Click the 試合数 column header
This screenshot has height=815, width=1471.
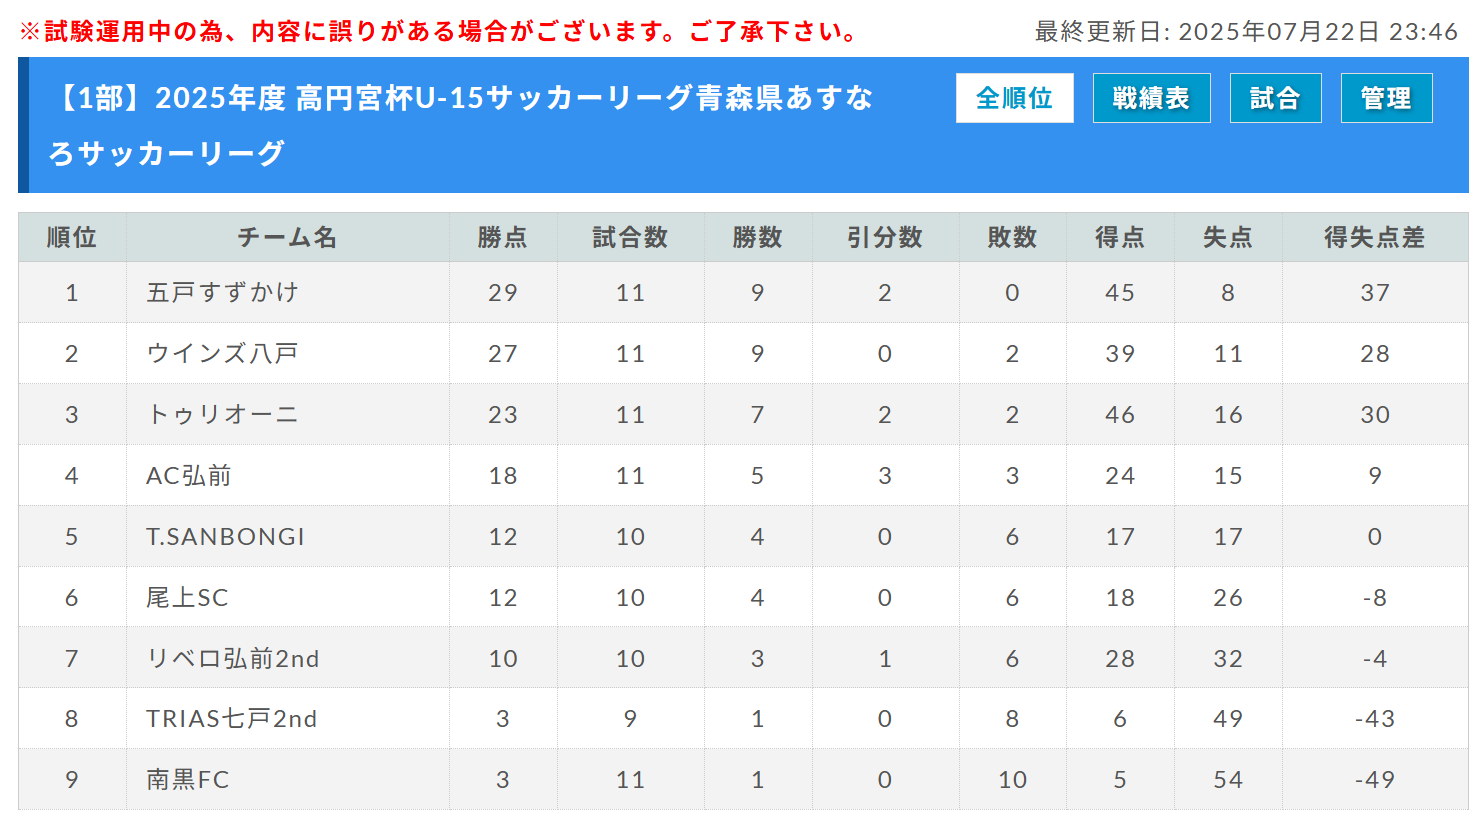pos(630,237)
